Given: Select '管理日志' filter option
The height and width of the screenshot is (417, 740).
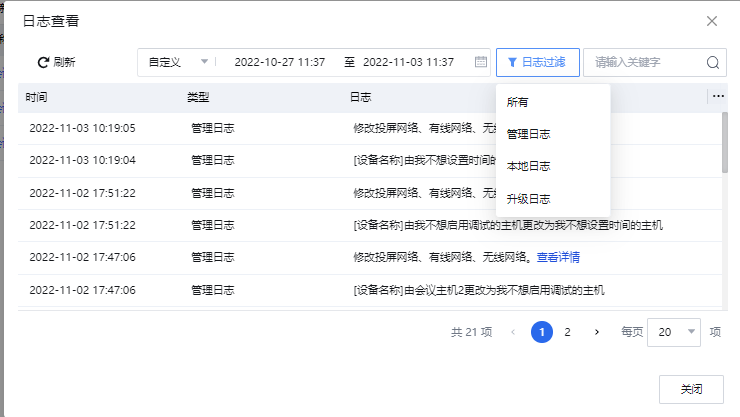Looking at the screenshot, I should 528,134.
